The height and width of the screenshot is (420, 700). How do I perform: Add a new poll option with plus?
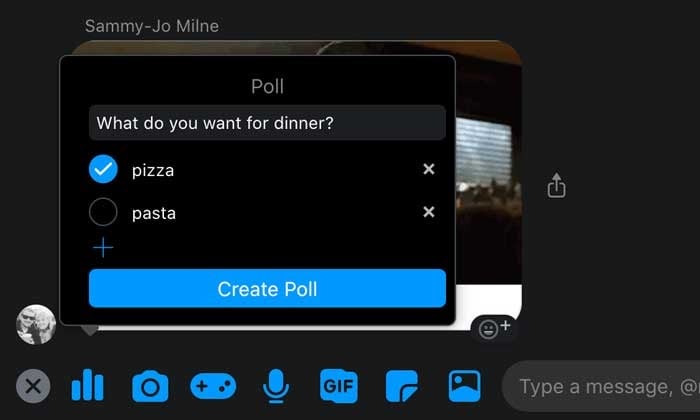pyautogui.click(x=103, y=248)
